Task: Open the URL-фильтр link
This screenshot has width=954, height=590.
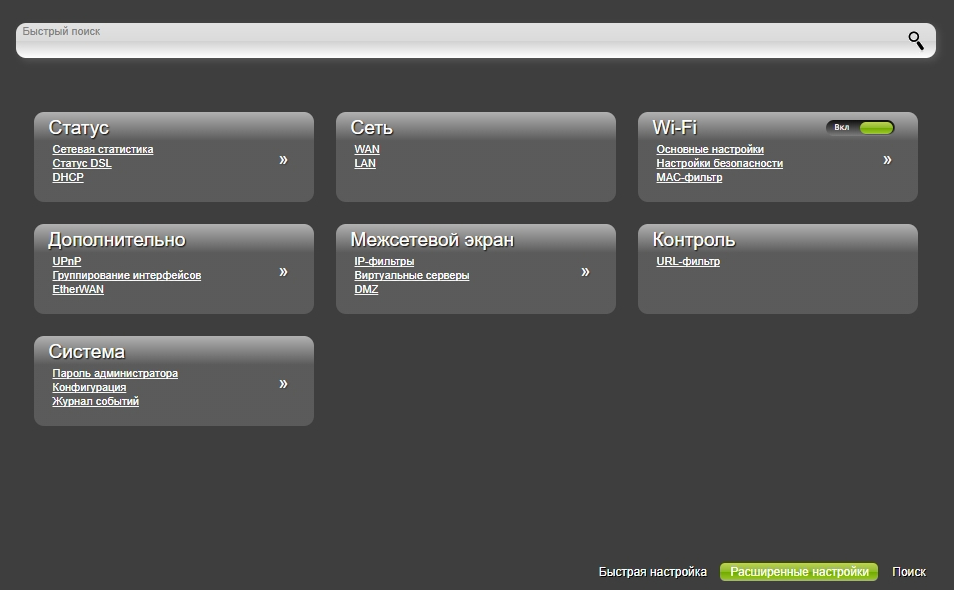Action: pos(688,262)
